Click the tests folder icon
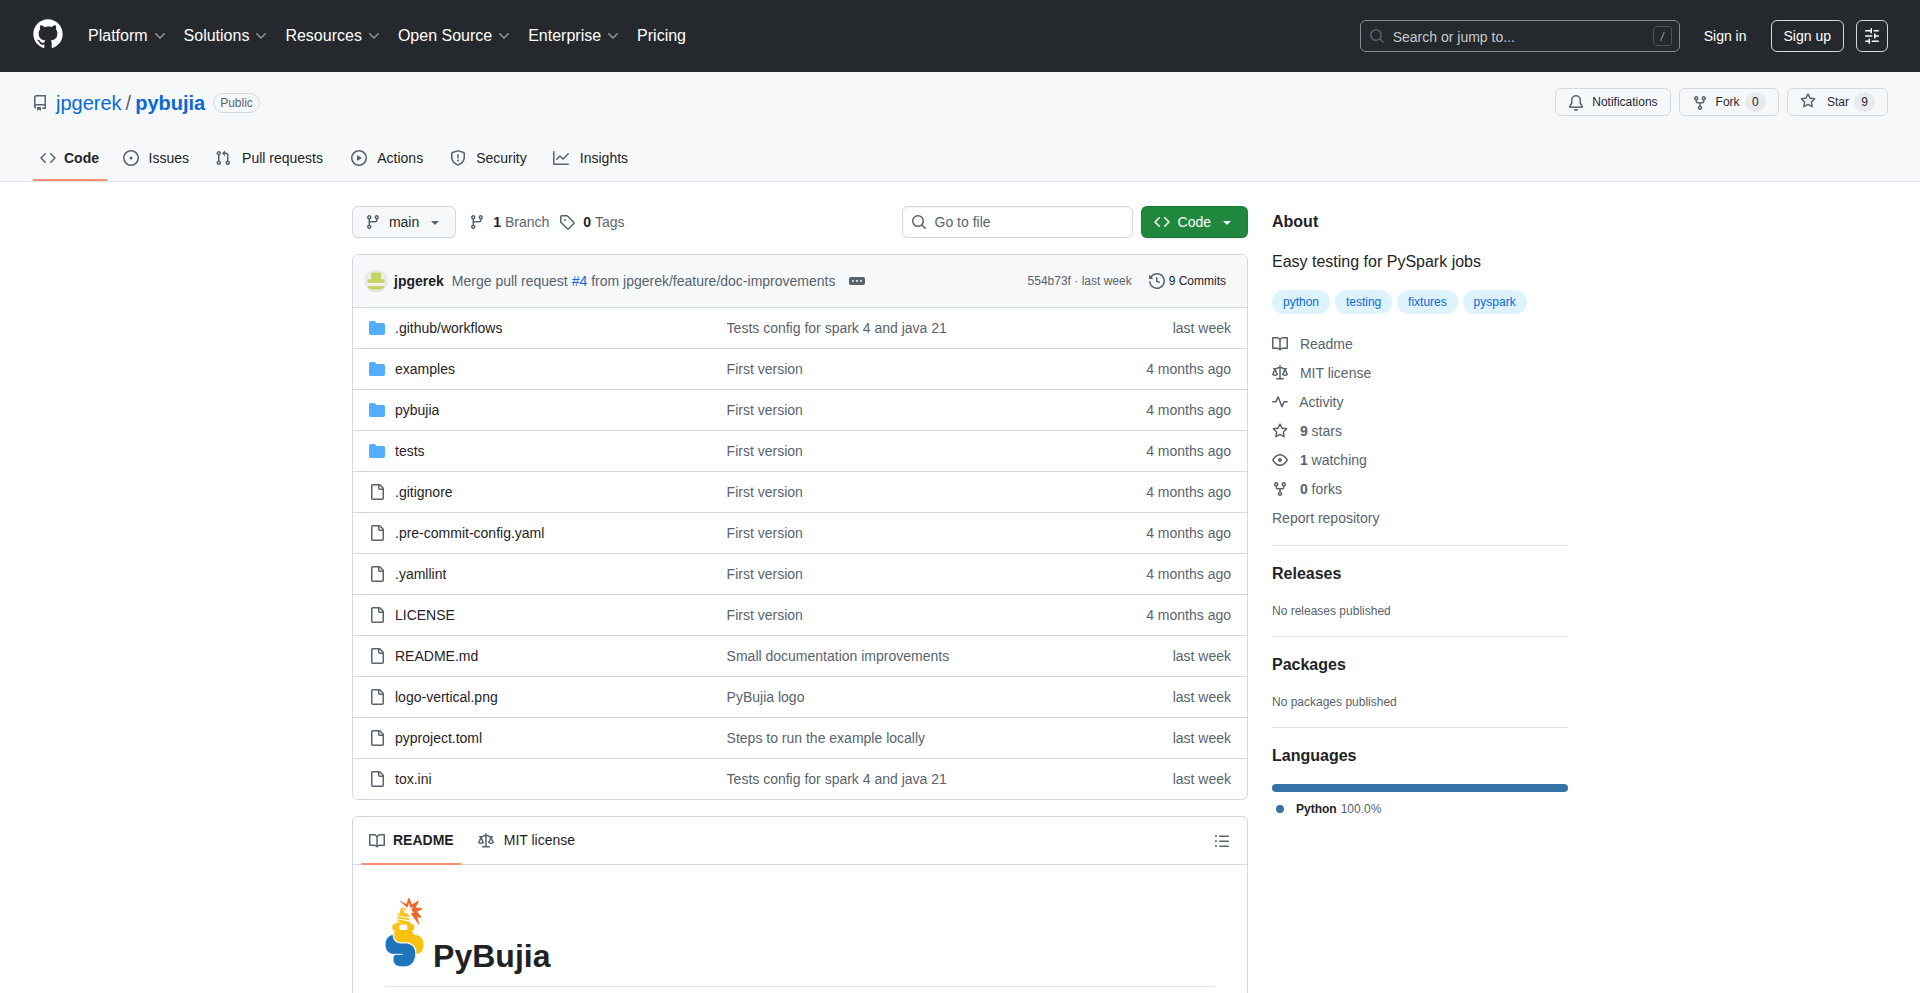1920x993 pixels. pyautogui.click(x=377, y=451)
